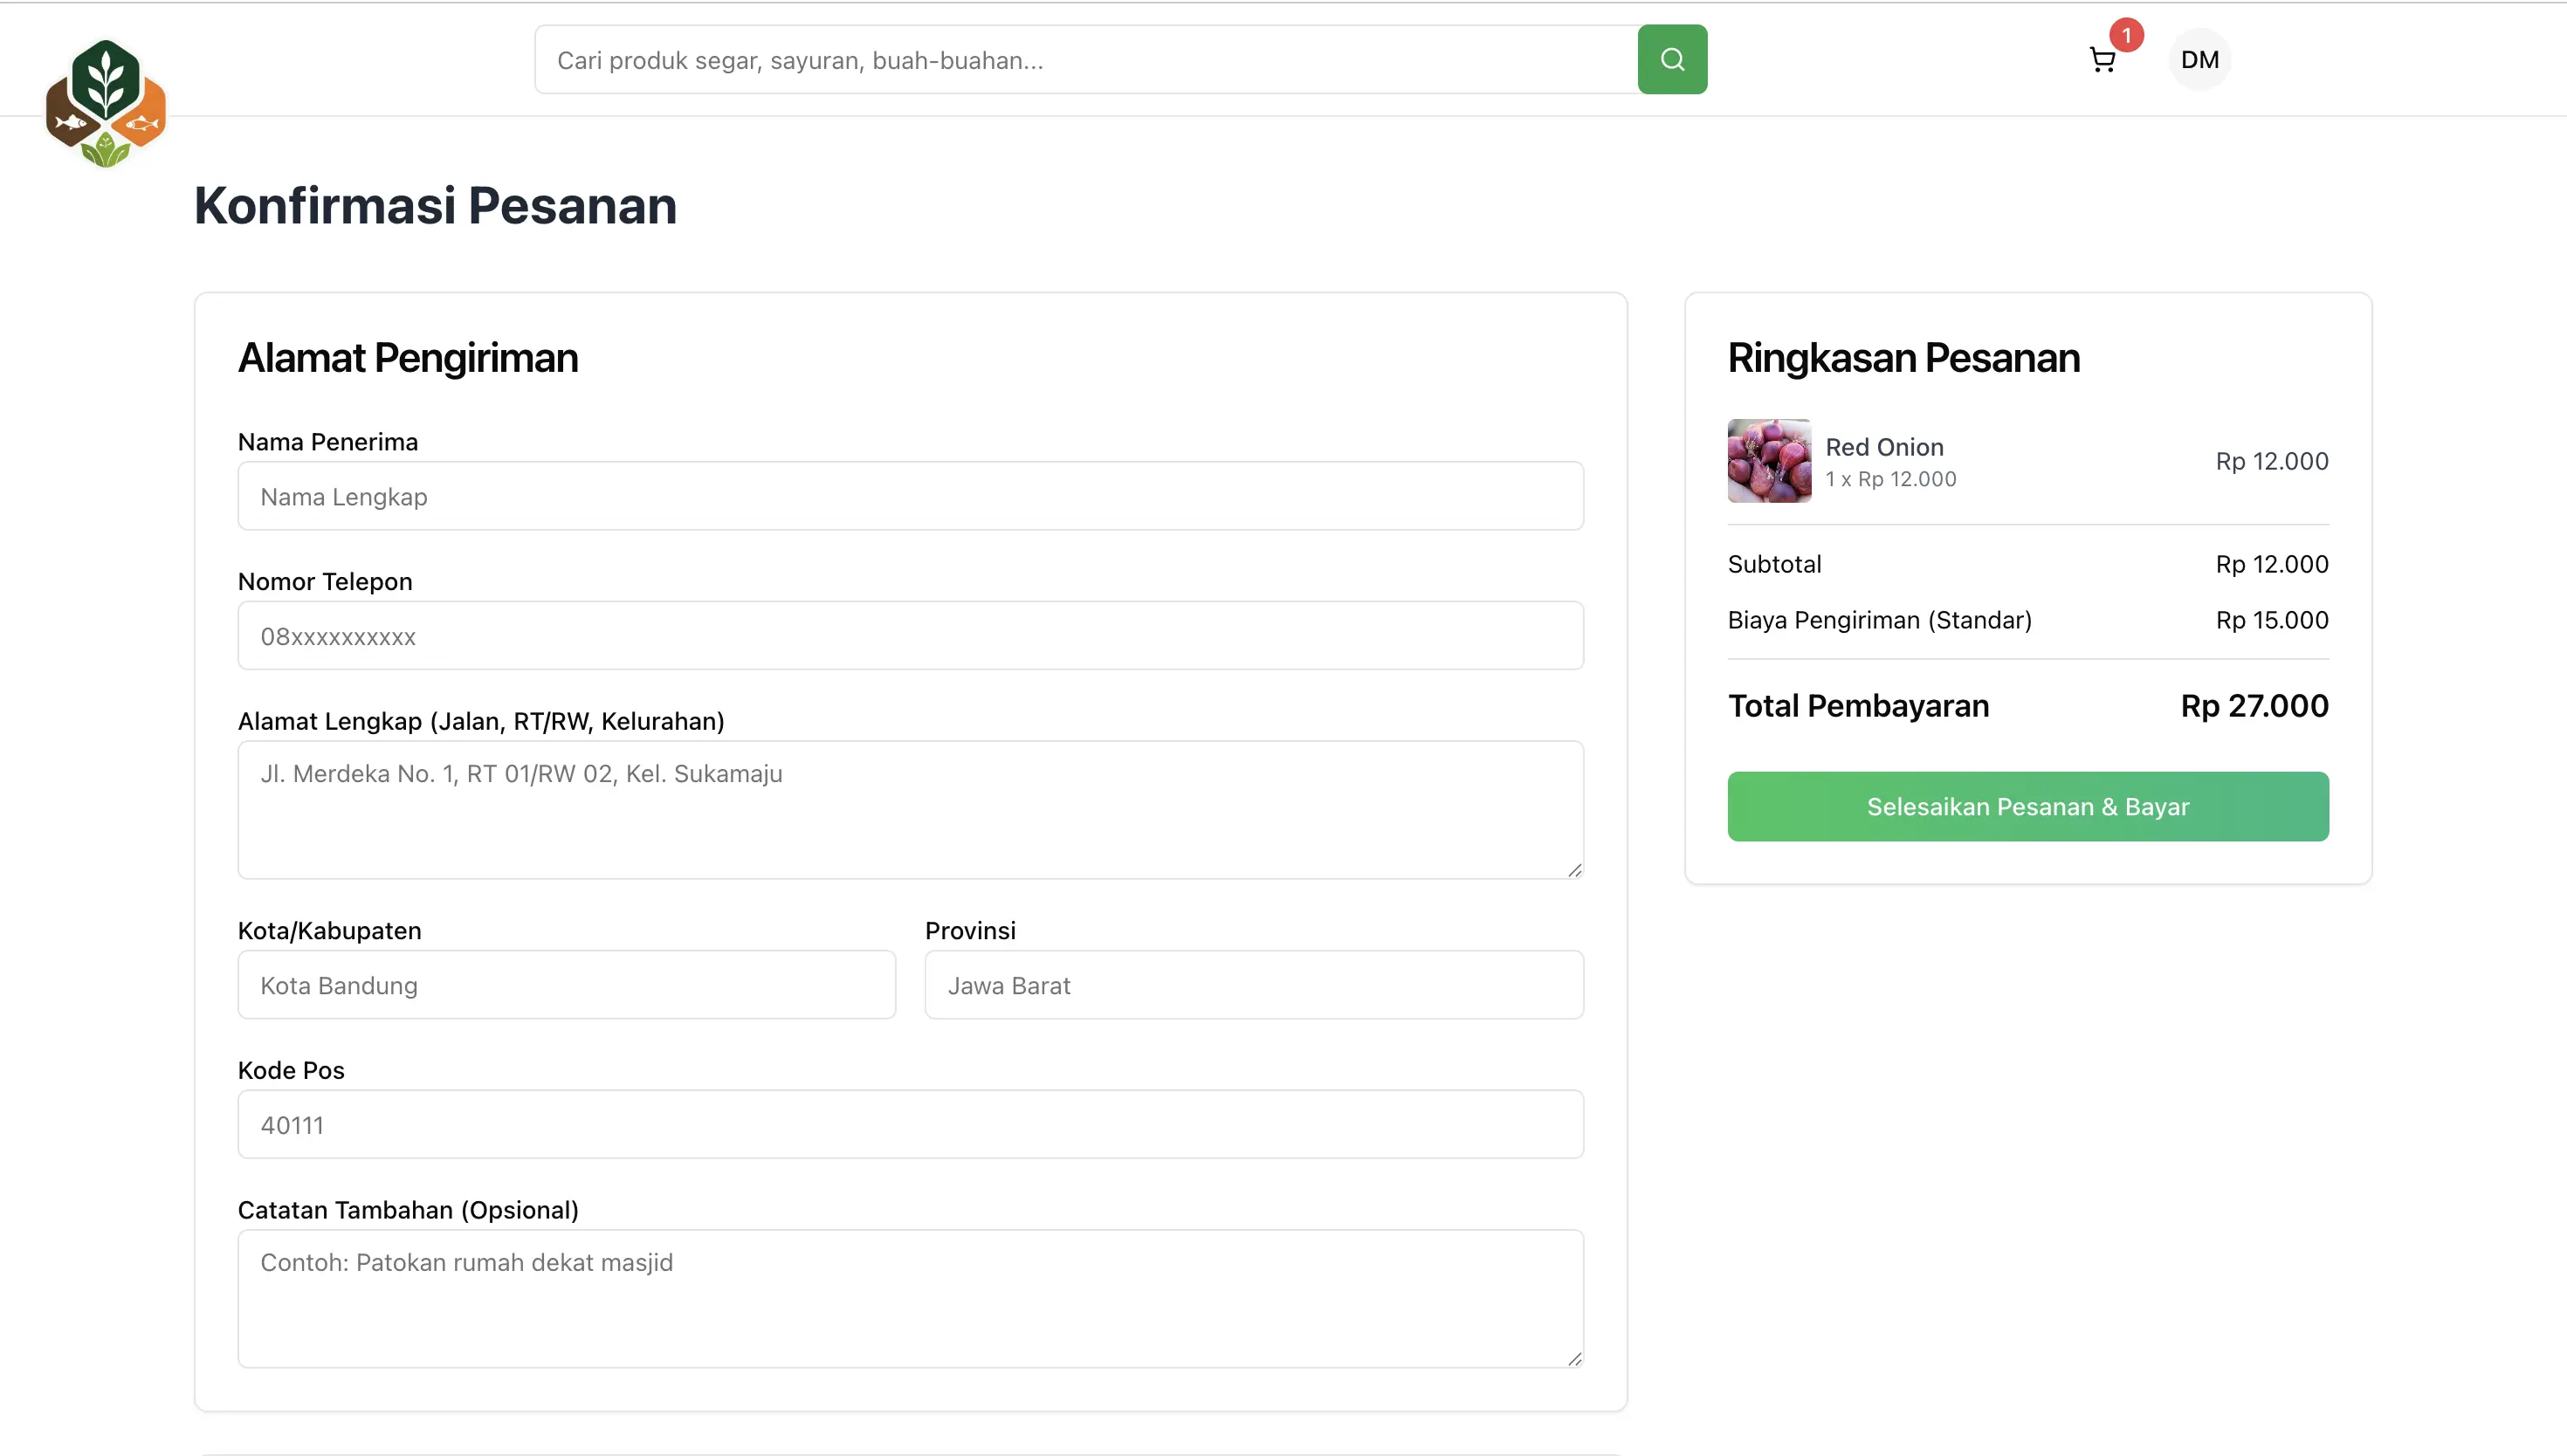
Task: Click the Kota/Kabupaten input field
Action: click(566, 985)
